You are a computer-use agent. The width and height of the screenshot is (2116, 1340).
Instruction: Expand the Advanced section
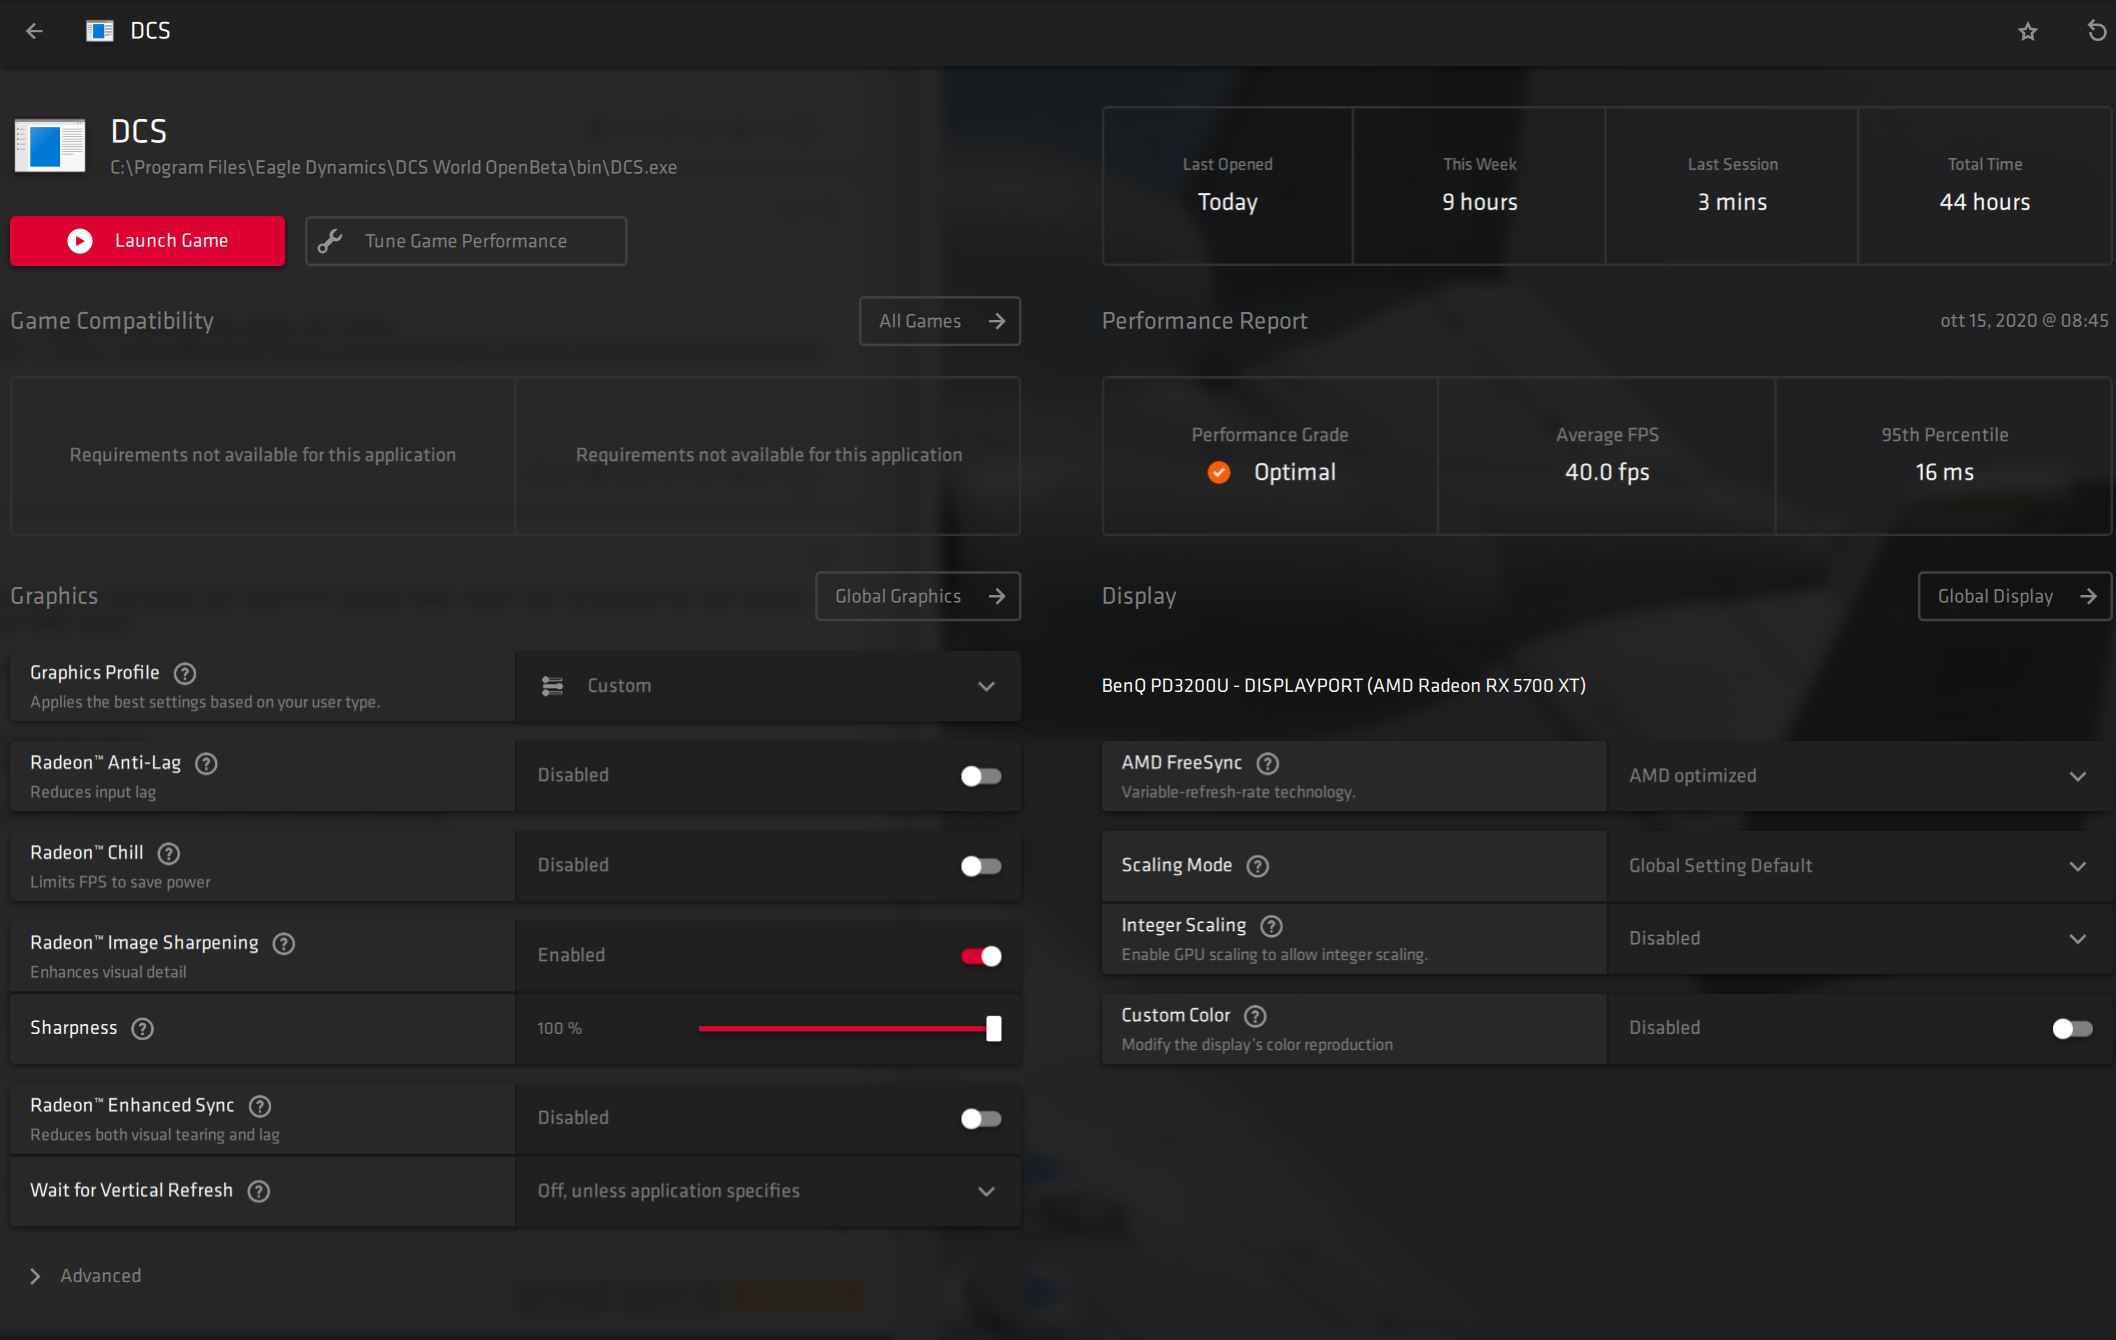click(x=86, y=1276)
